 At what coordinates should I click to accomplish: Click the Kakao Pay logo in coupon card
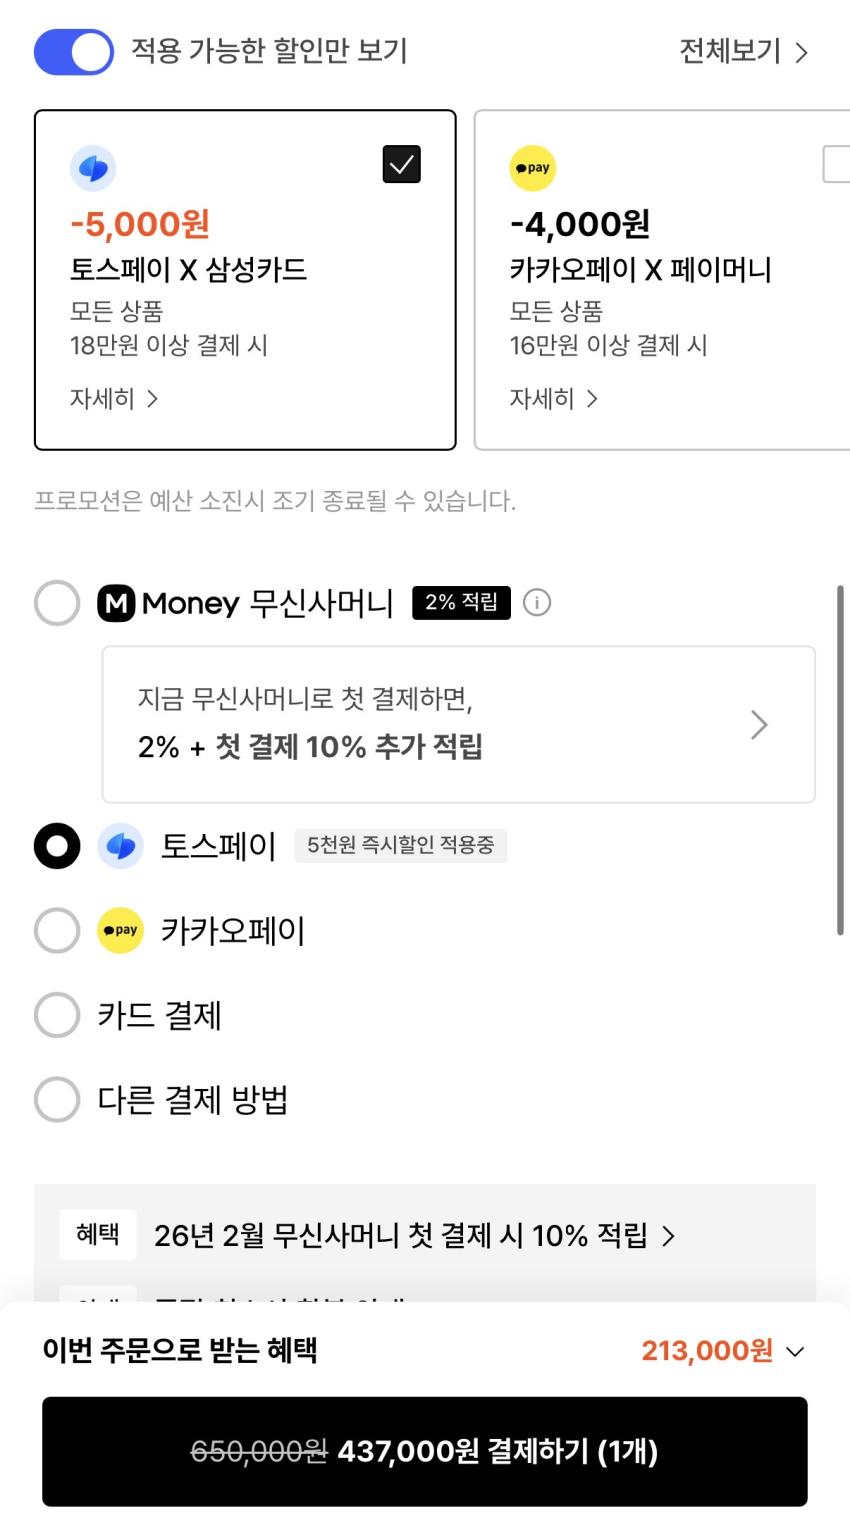533,168
